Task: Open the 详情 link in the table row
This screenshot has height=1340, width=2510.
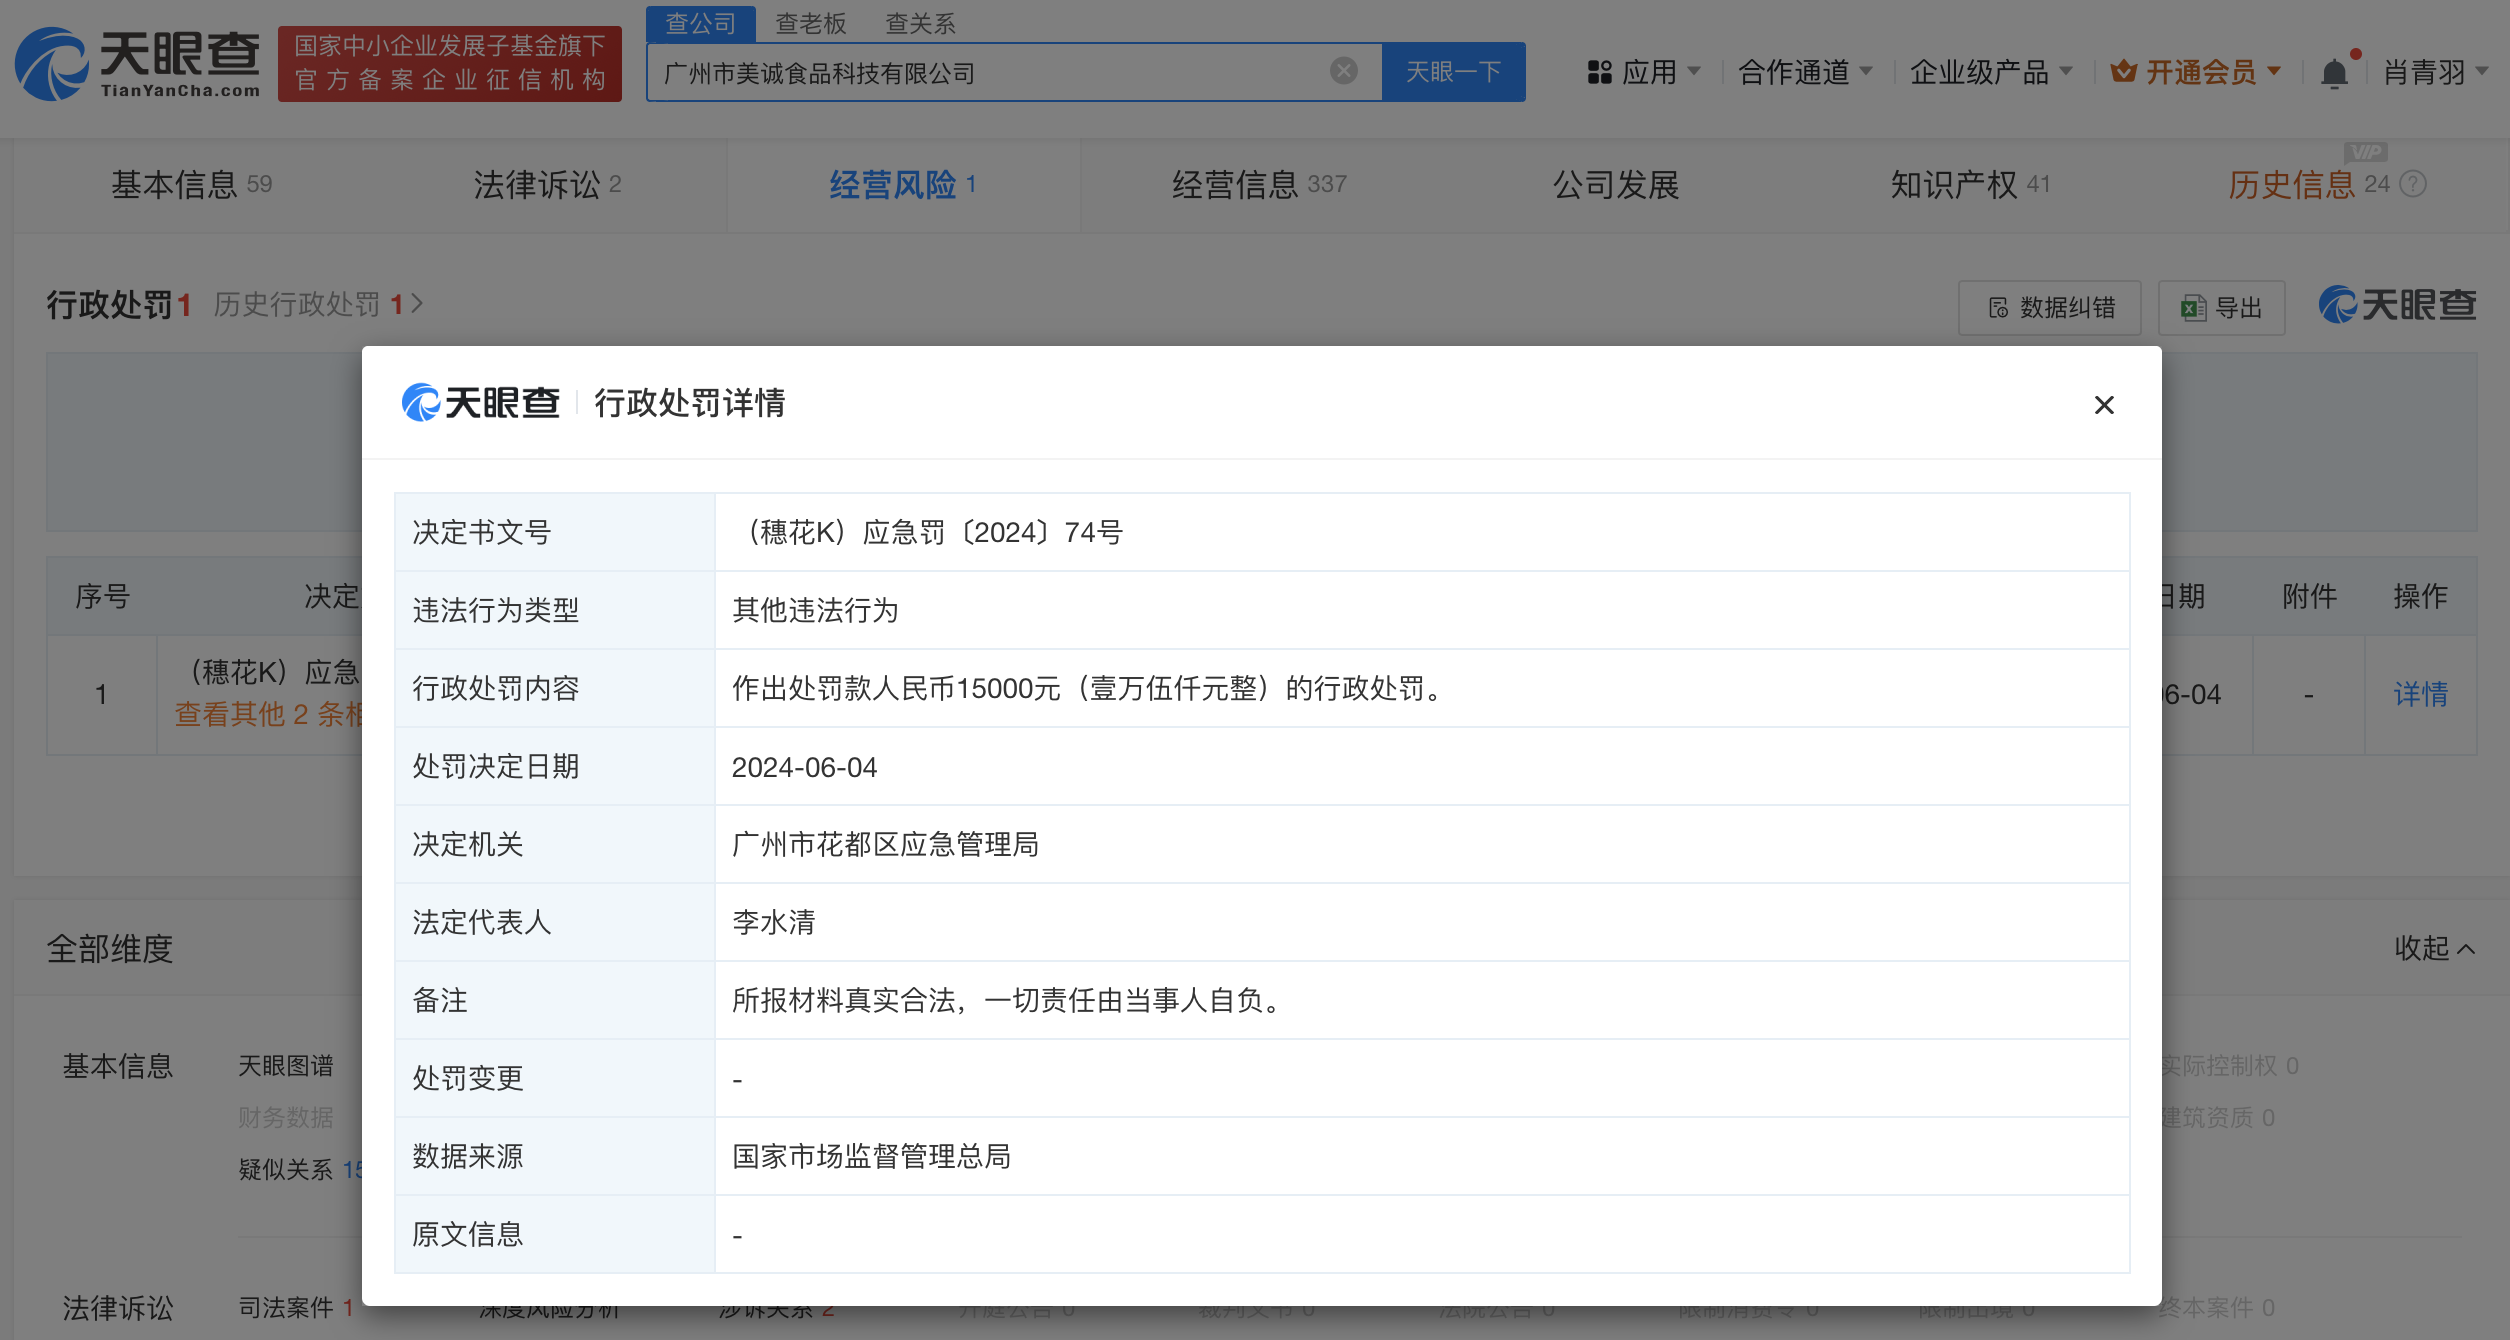Action: click(x=2421, y=694)
